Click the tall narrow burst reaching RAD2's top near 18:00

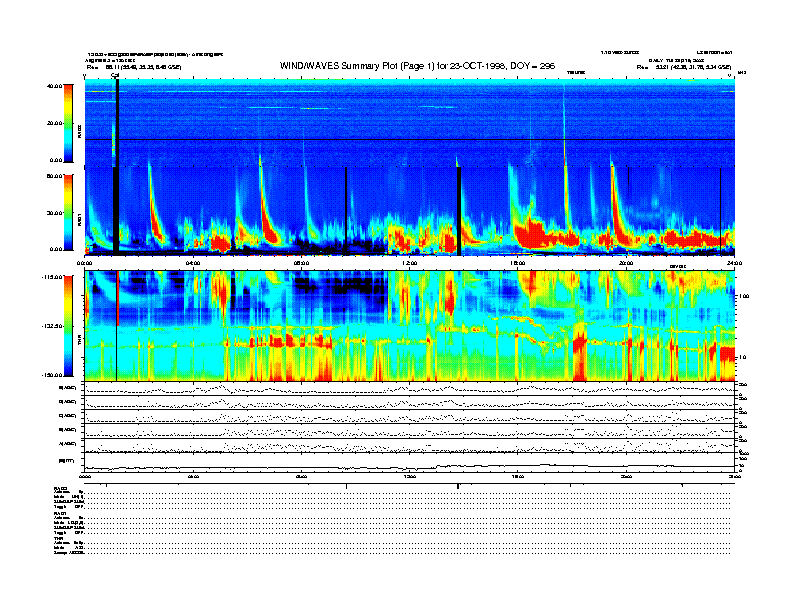(564, 124)
